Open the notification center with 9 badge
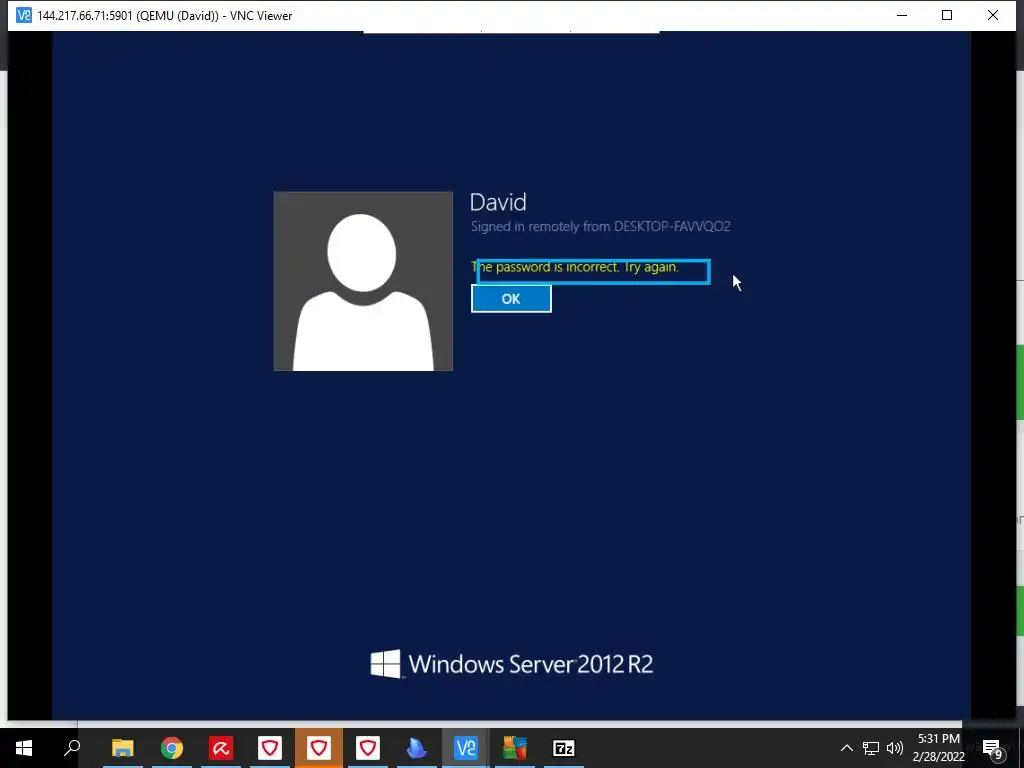 point(992,748)
